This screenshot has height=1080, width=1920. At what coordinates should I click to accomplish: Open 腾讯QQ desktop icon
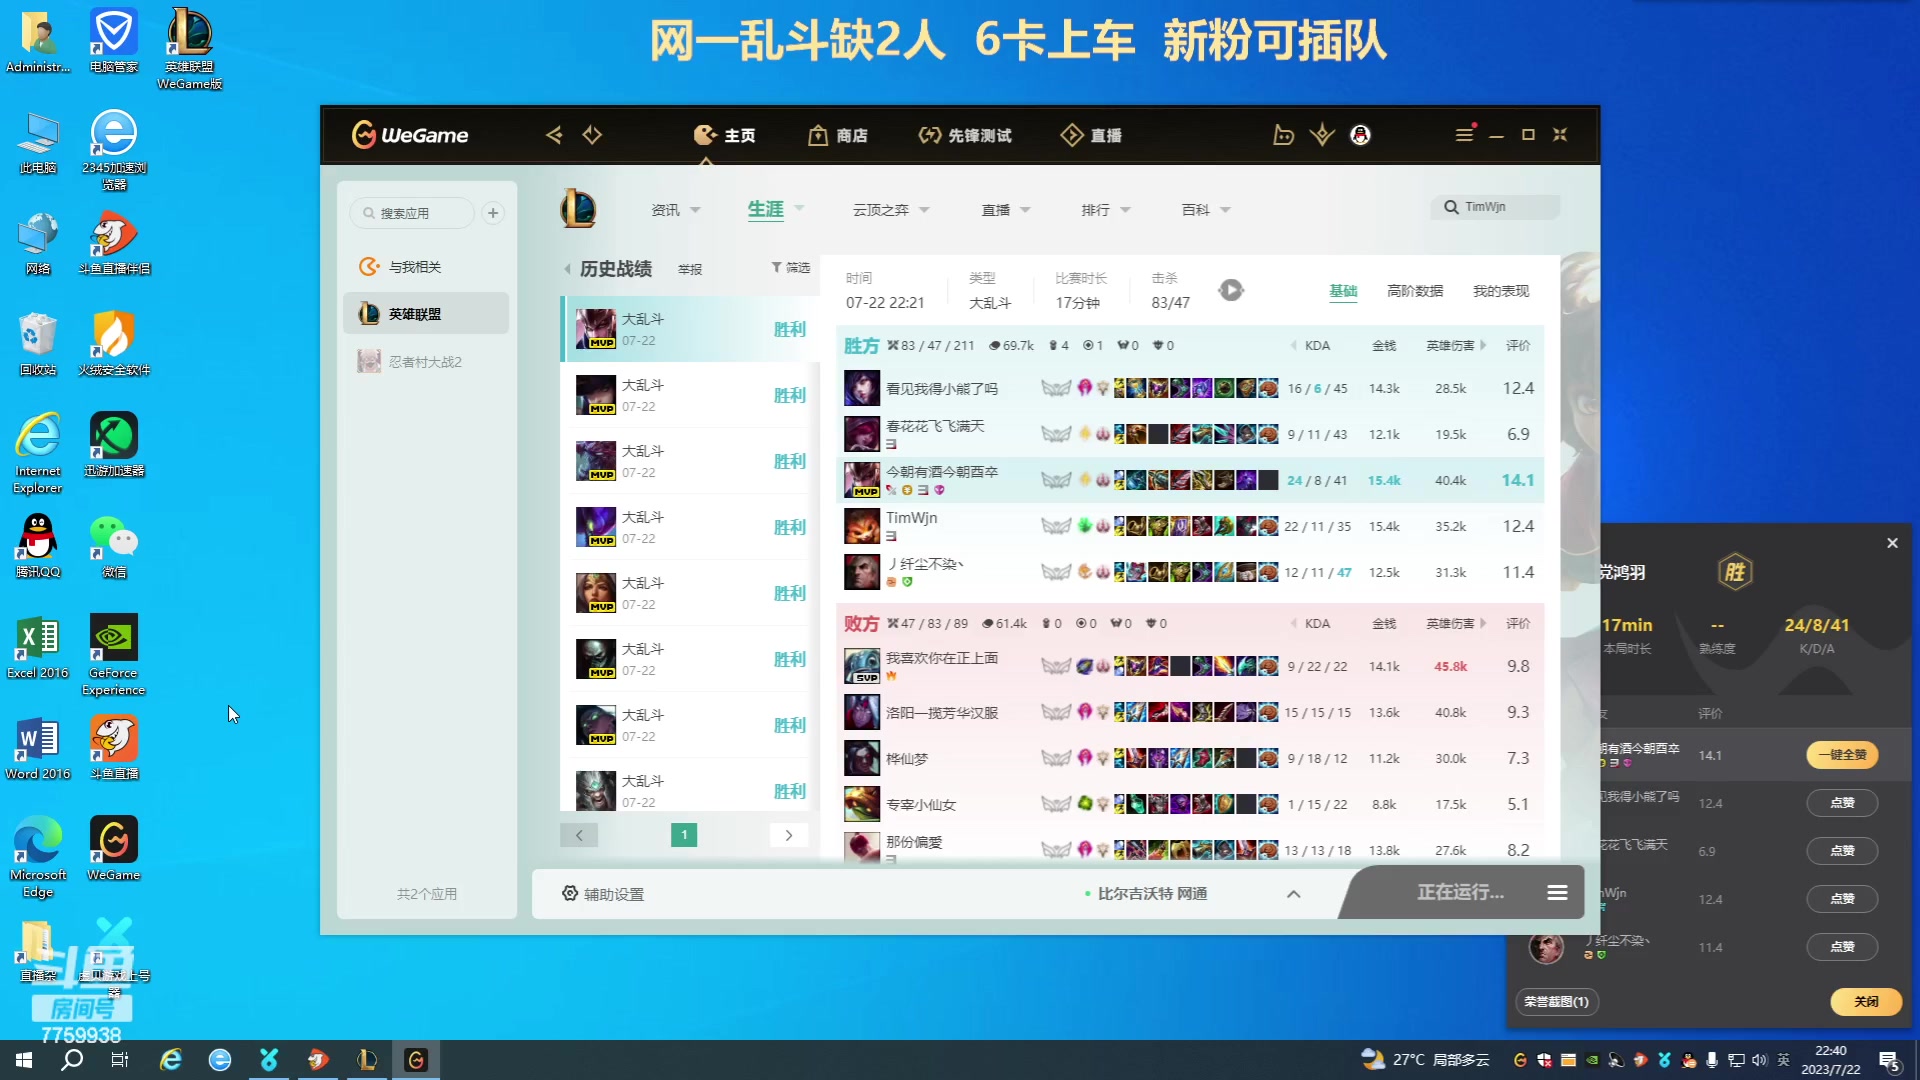click(38, 546)
